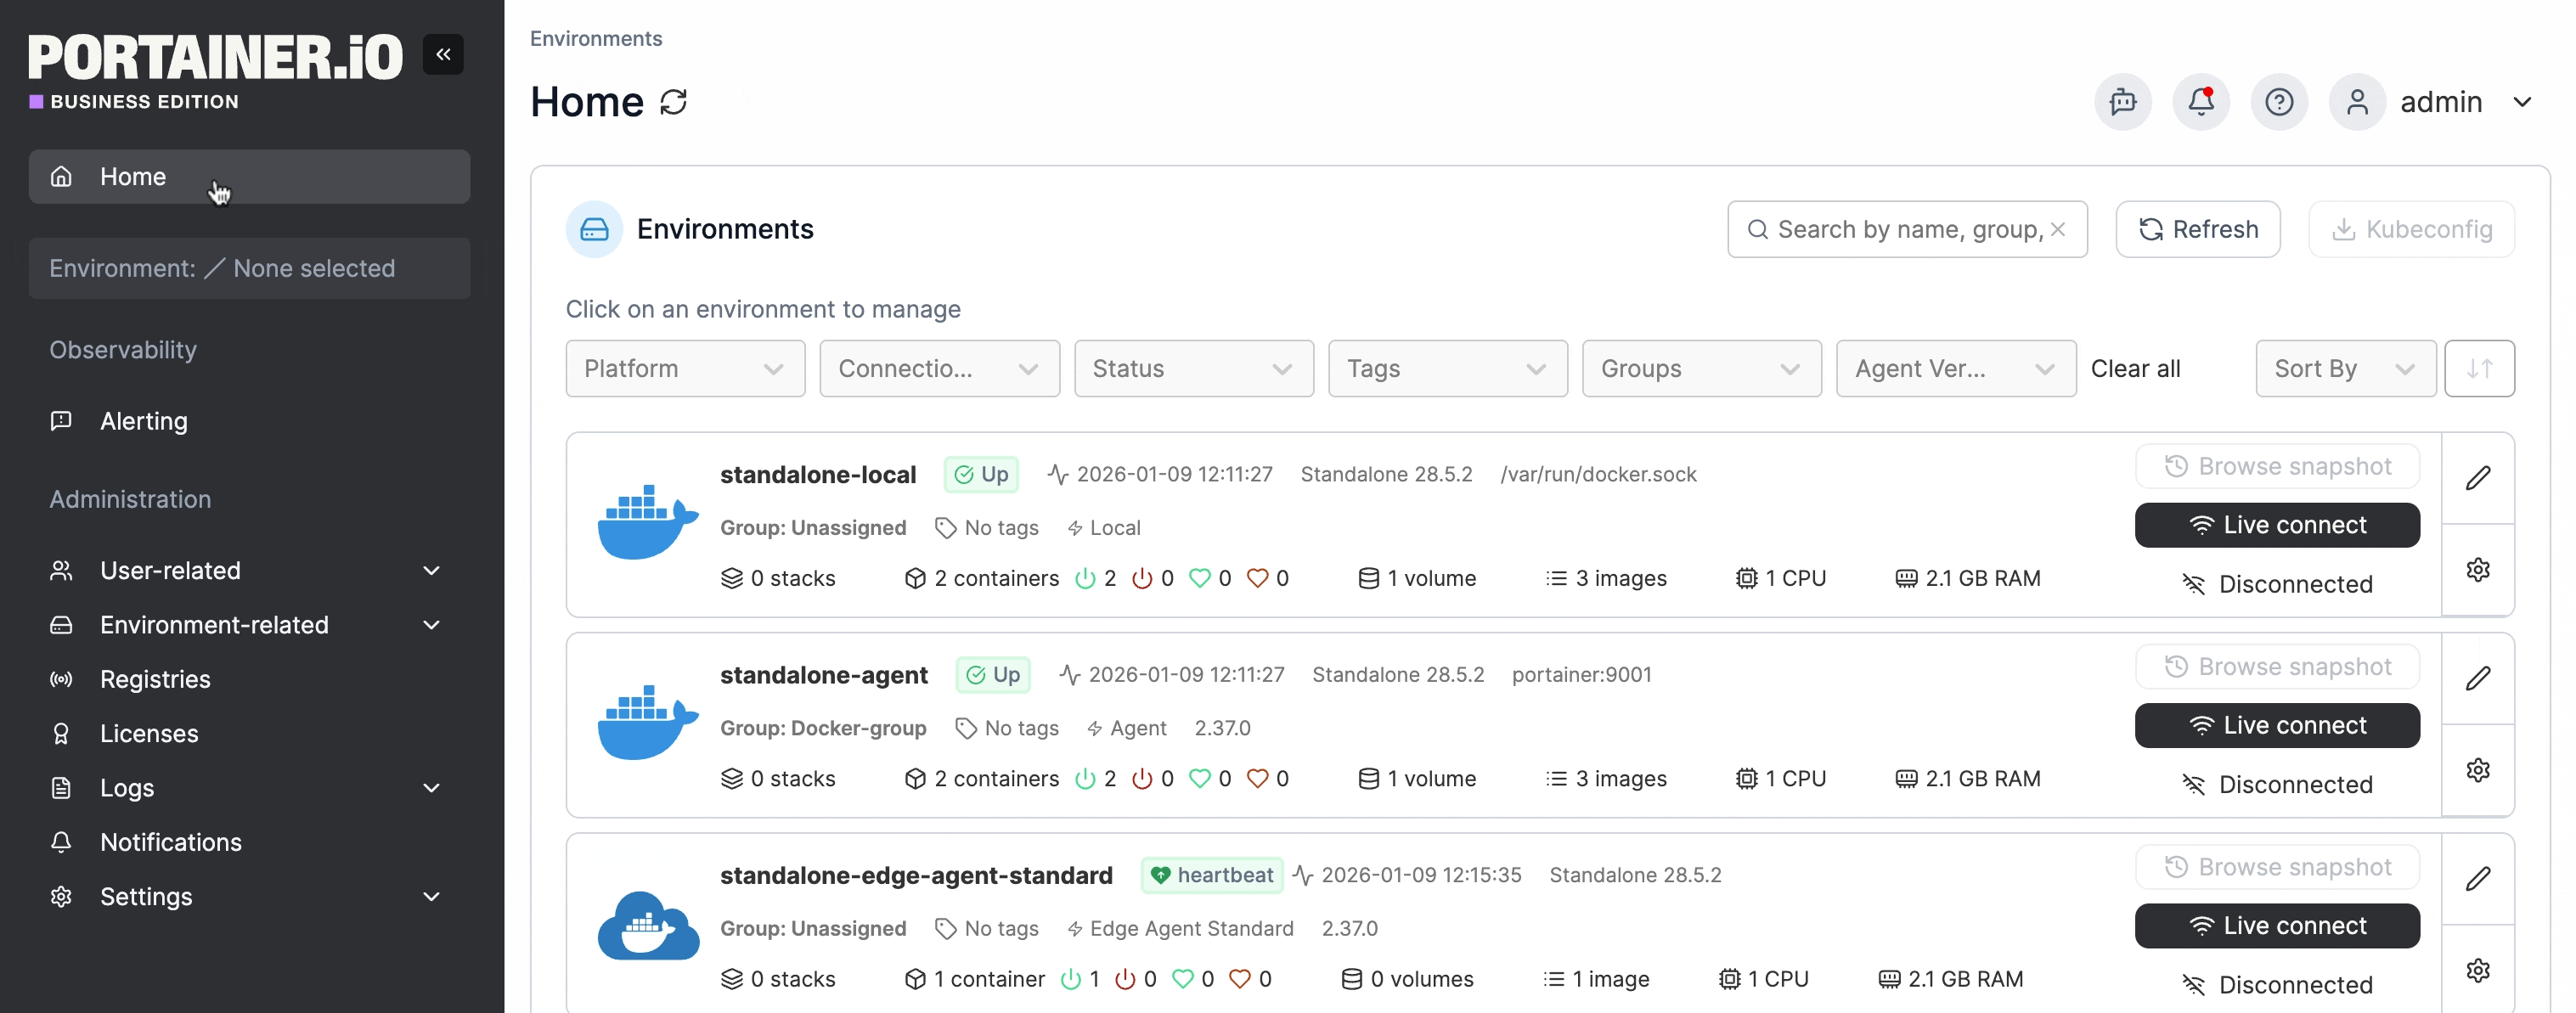Click Clear all filters link

(x=2134, y=369)
